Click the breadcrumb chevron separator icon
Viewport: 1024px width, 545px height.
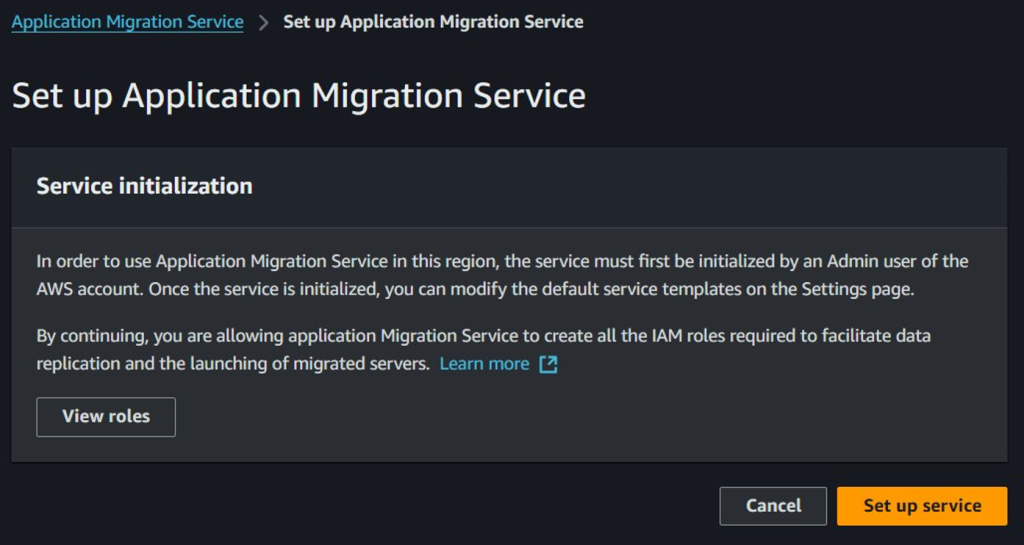pyautogui.click(x=263, y=22)
